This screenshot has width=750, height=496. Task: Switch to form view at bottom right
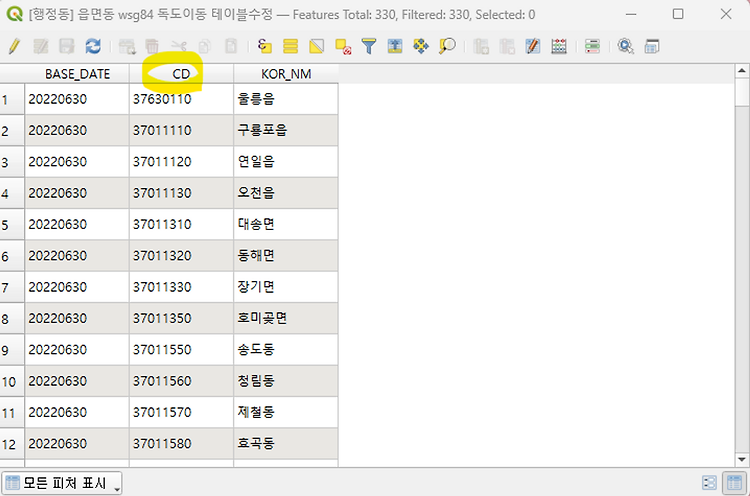coord(709,483)
